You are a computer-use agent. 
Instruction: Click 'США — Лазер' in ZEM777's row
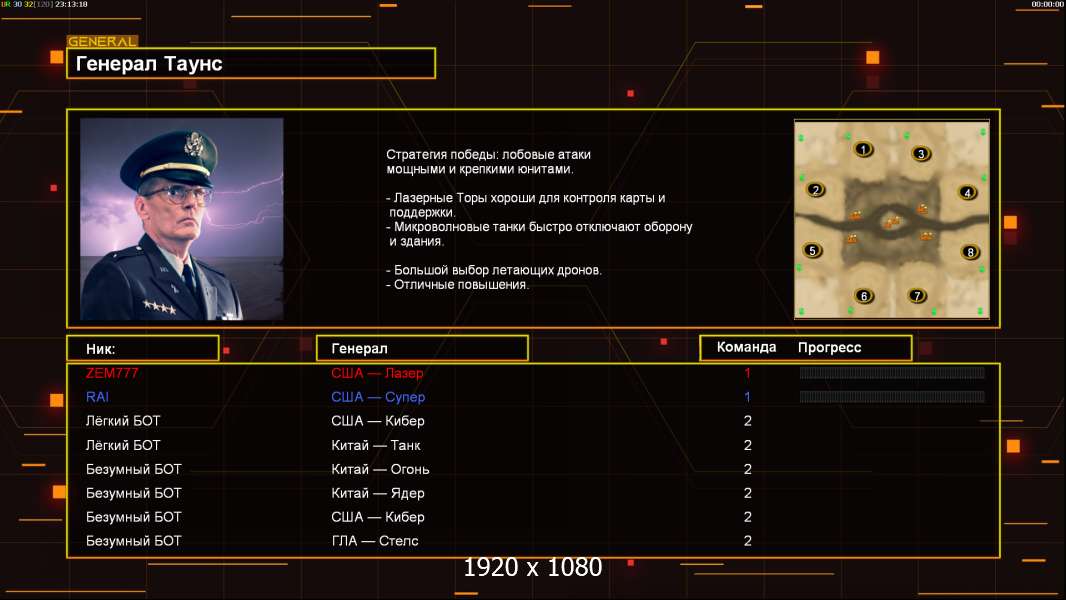pos(377,373)
